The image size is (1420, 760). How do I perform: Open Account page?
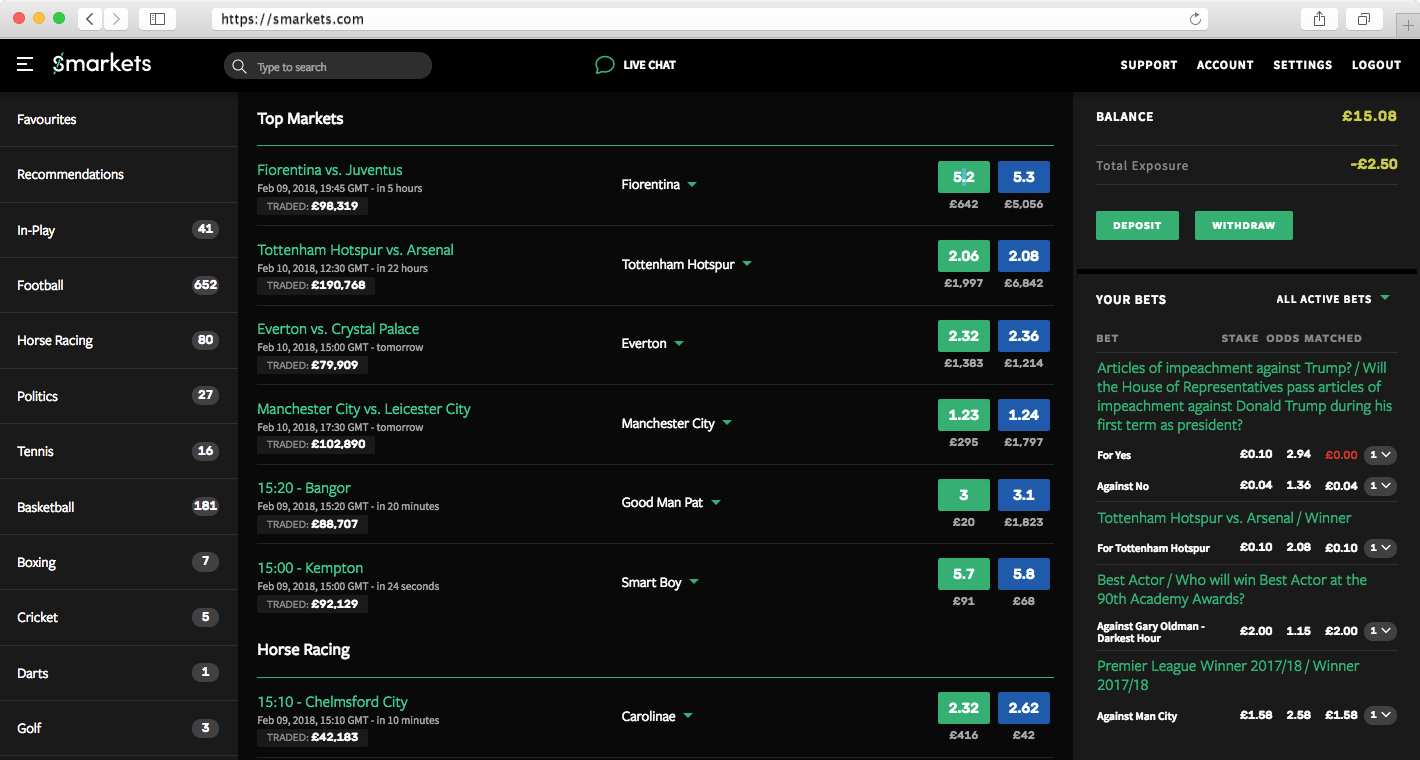1225,65
